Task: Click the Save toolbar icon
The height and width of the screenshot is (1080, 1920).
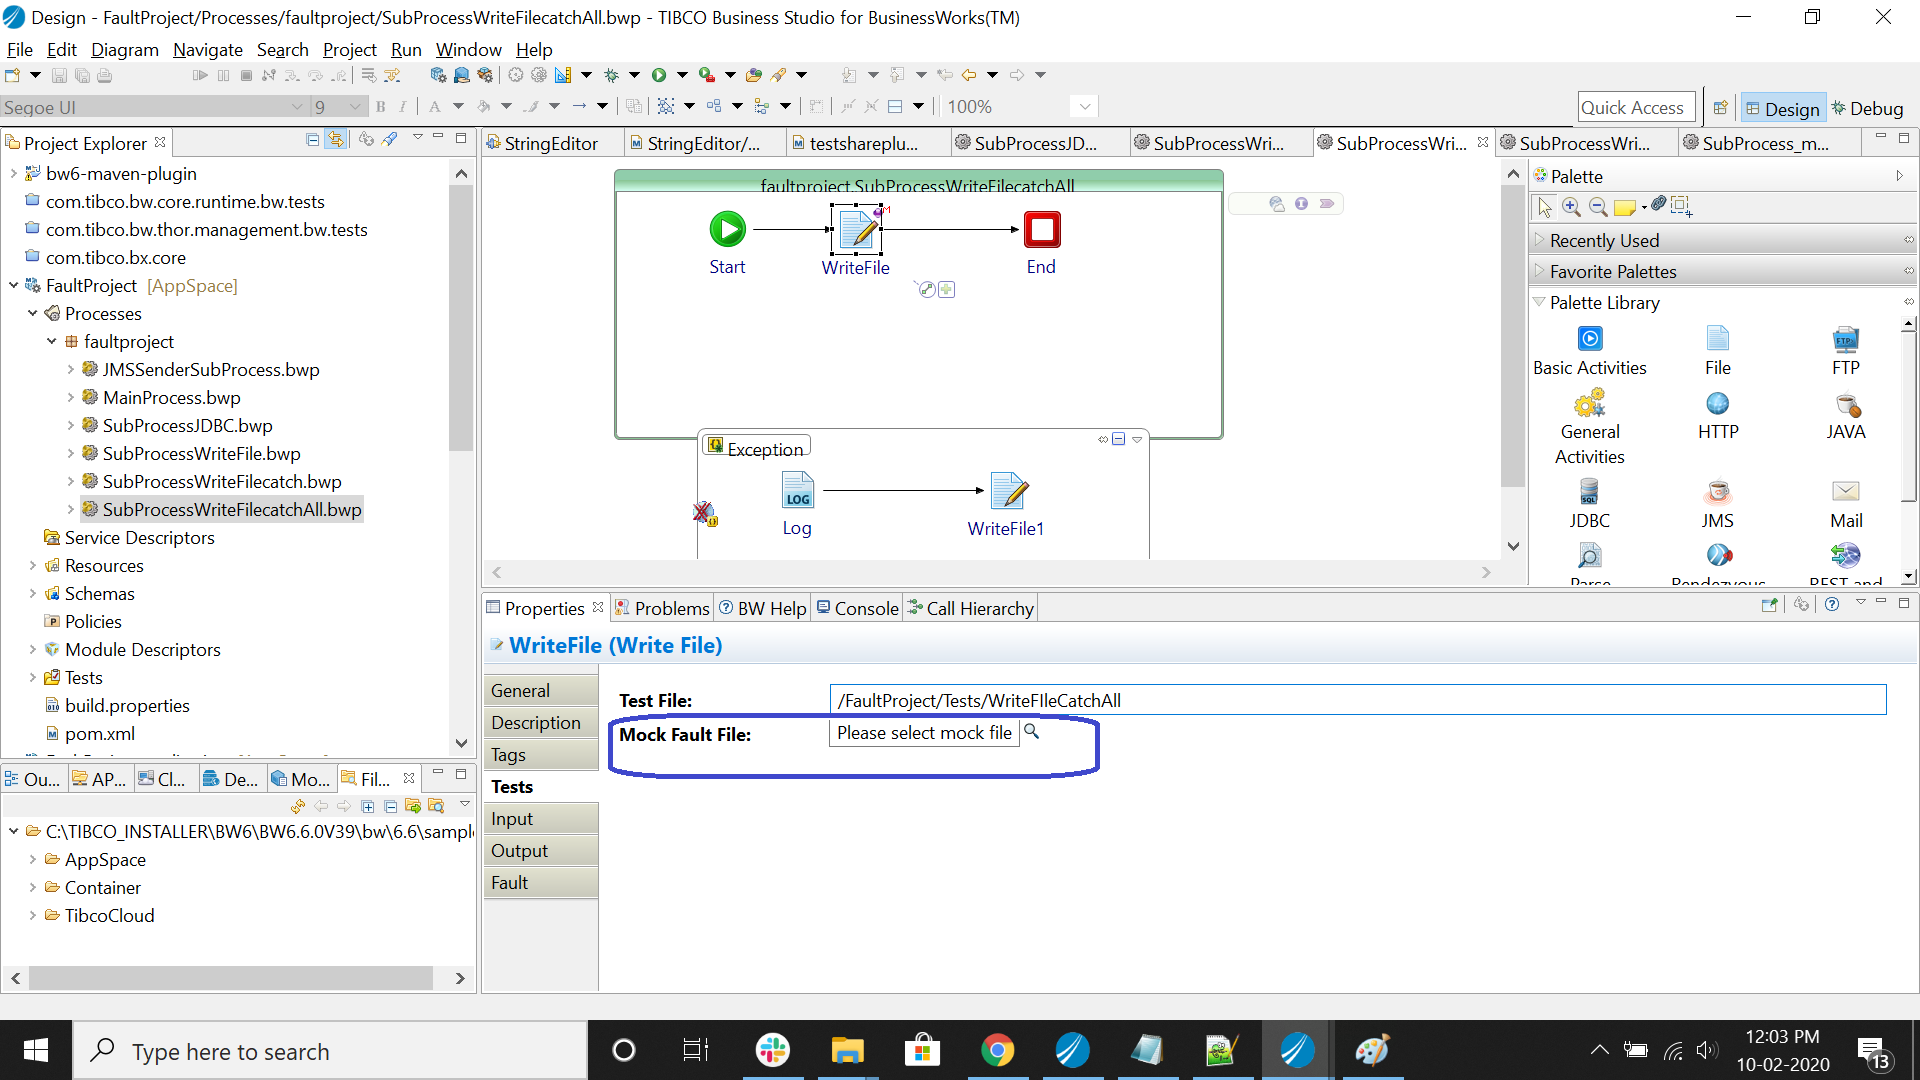Action: coord(59,75)
